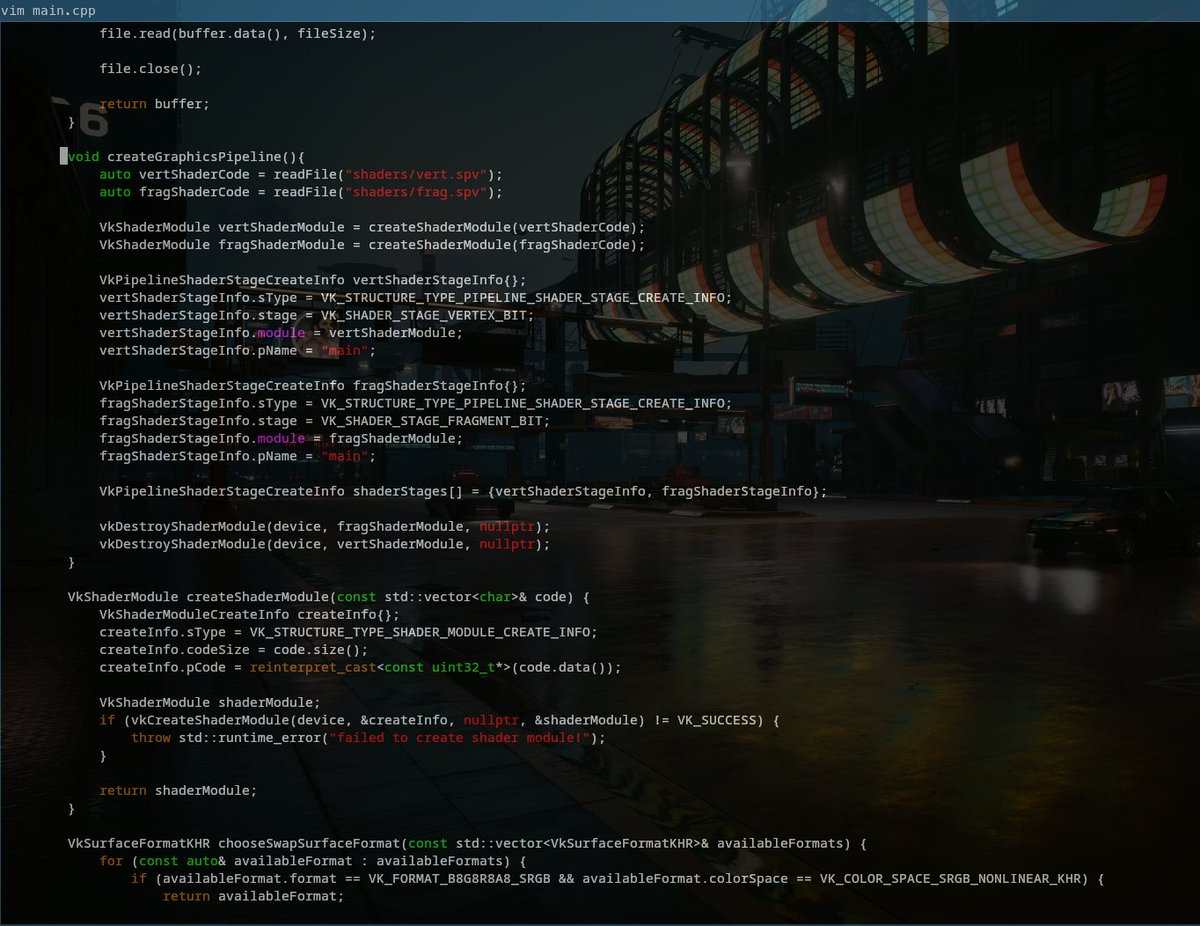
Task: Click the 'VK_STRUCTURE_TYPE_SHADER_MODULE_CREATE_INFO' constant
Action: 420,633
